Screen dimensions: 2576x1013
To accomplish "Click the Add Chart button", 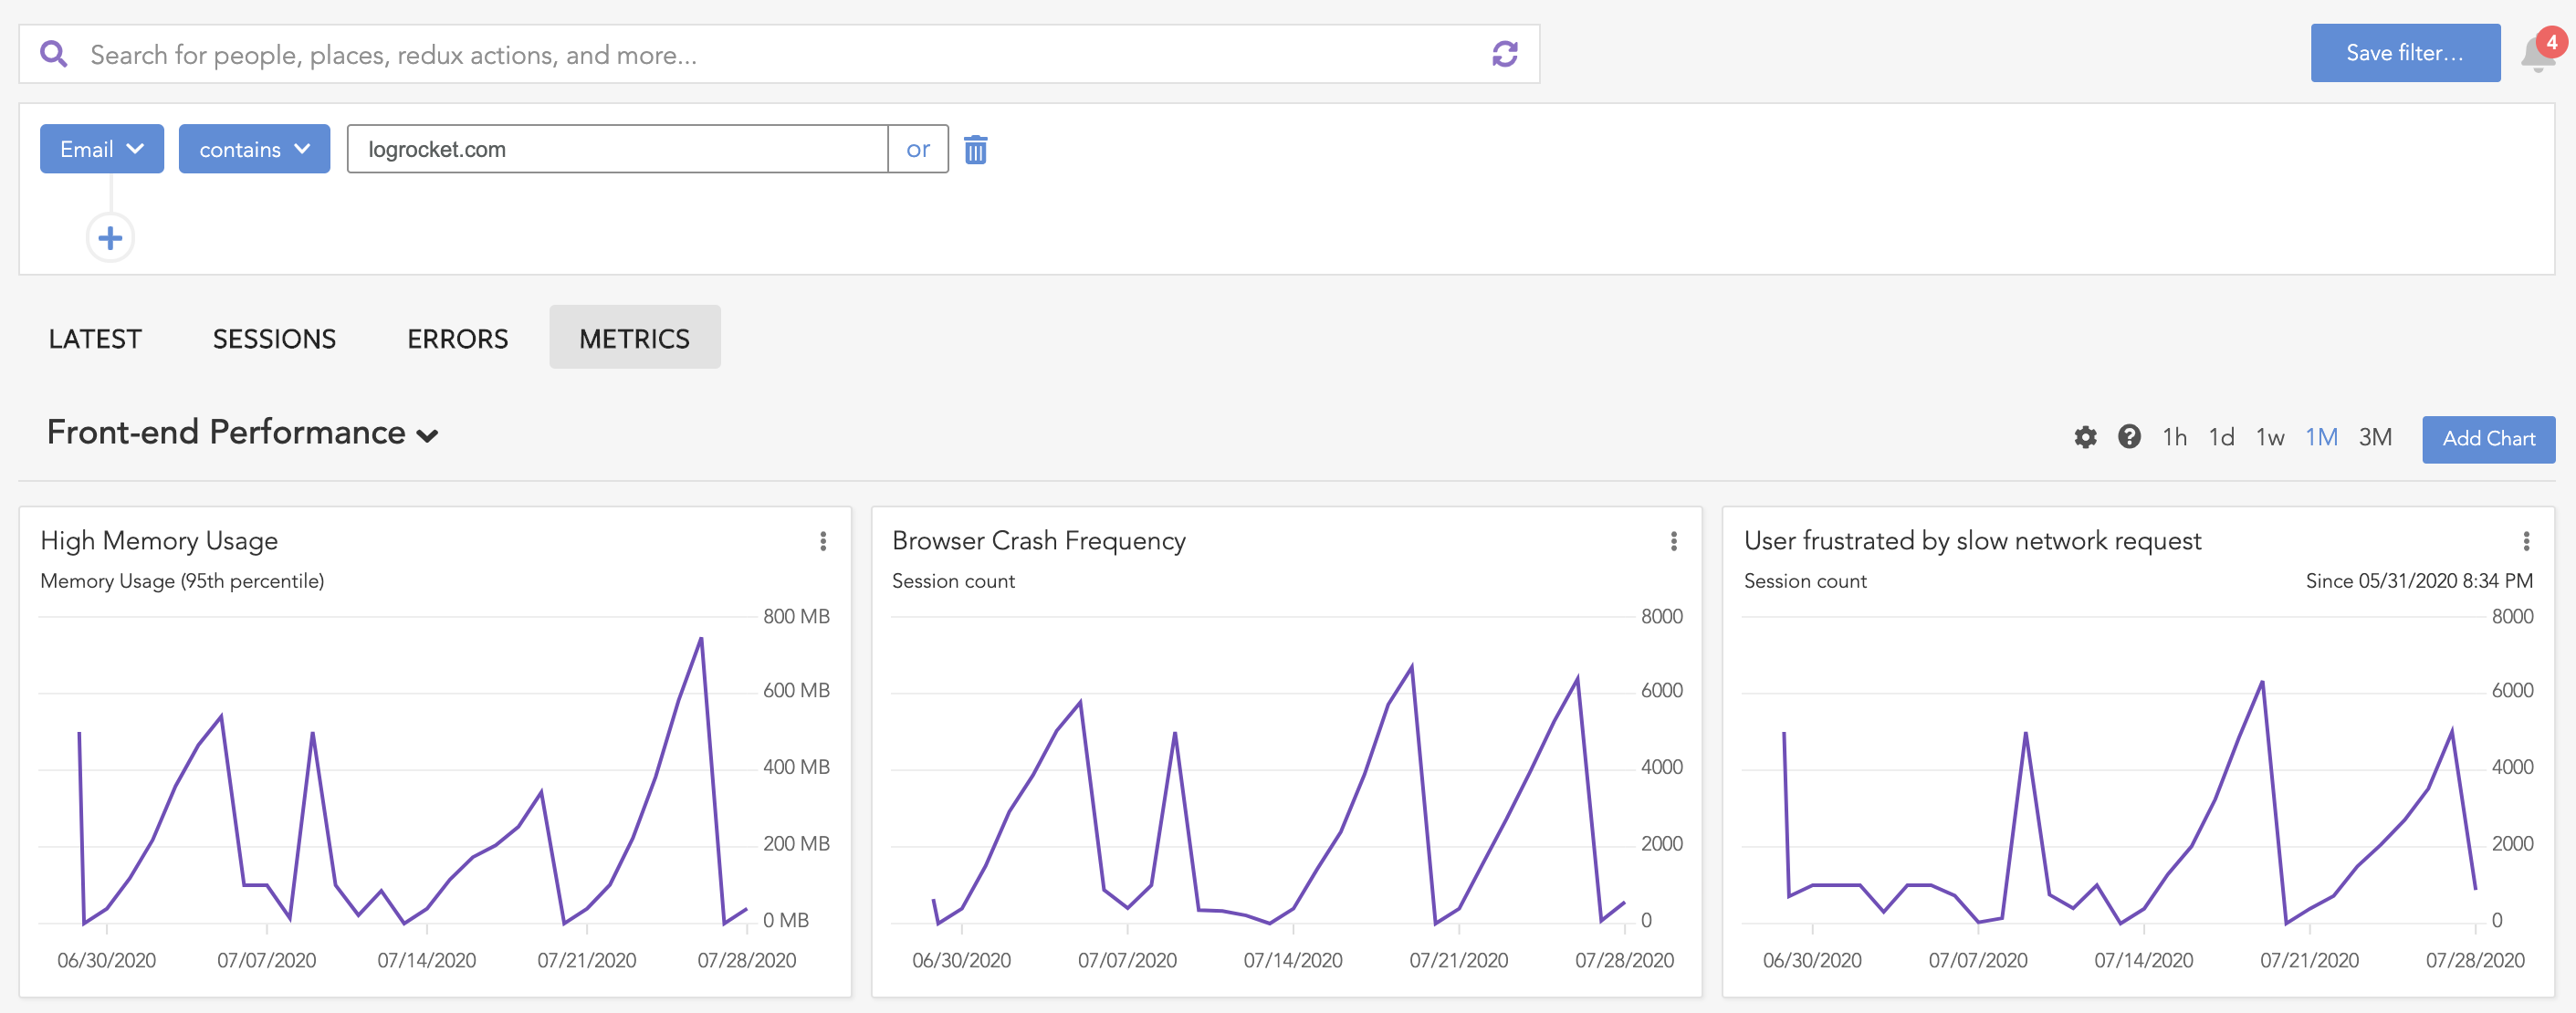I will 2488,439.
